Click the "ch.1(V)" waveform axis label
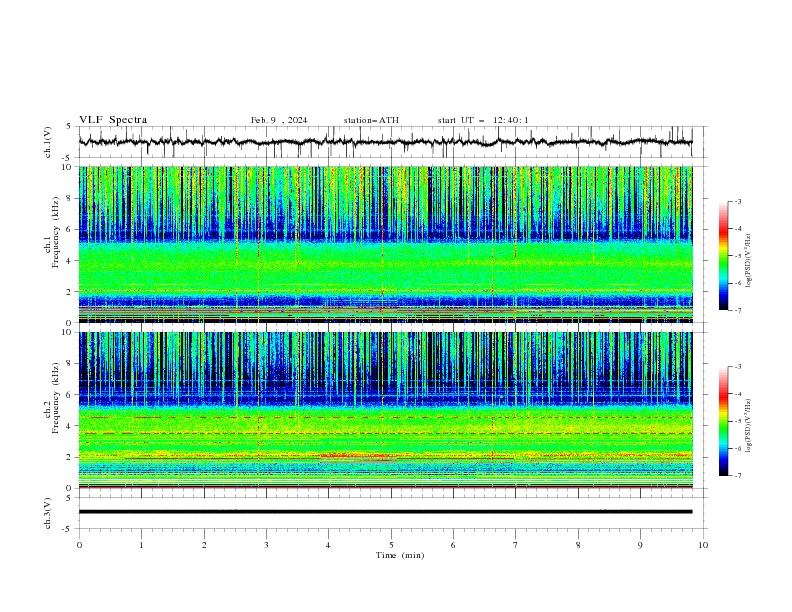792x612 pixels. pyautogui.click(x=48, y=142)
